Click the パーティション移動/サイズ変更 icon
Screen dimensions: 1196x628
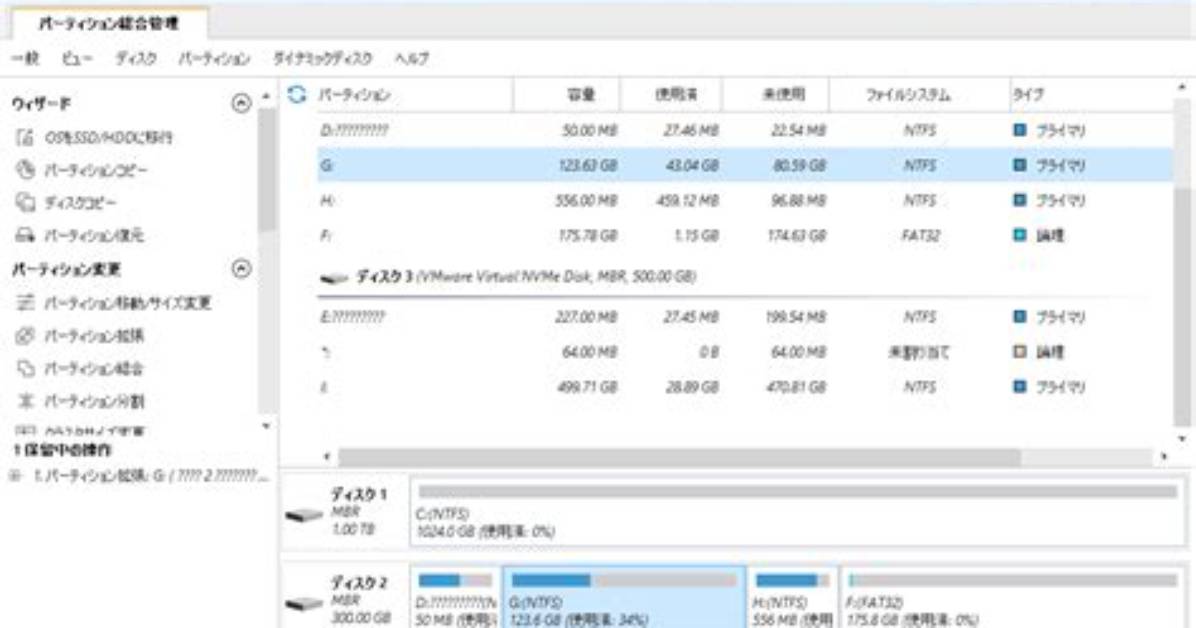pos(25,303)
